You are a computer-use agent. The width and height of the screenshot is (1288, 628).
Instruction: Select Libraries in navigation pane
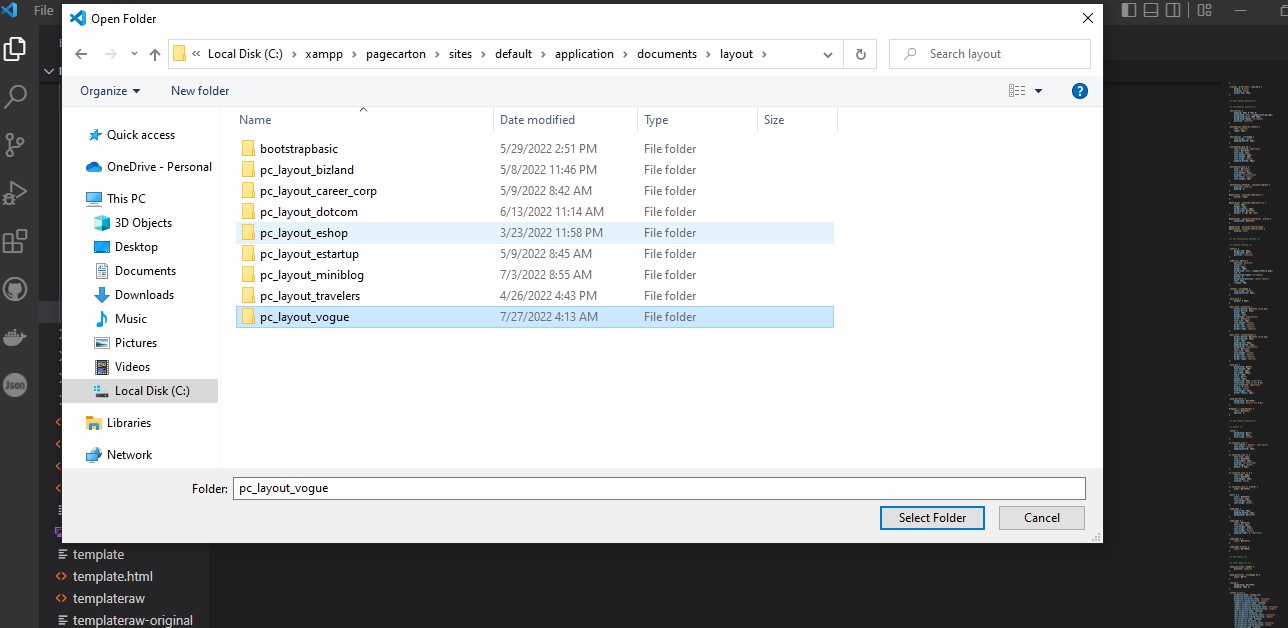[128, 423]
